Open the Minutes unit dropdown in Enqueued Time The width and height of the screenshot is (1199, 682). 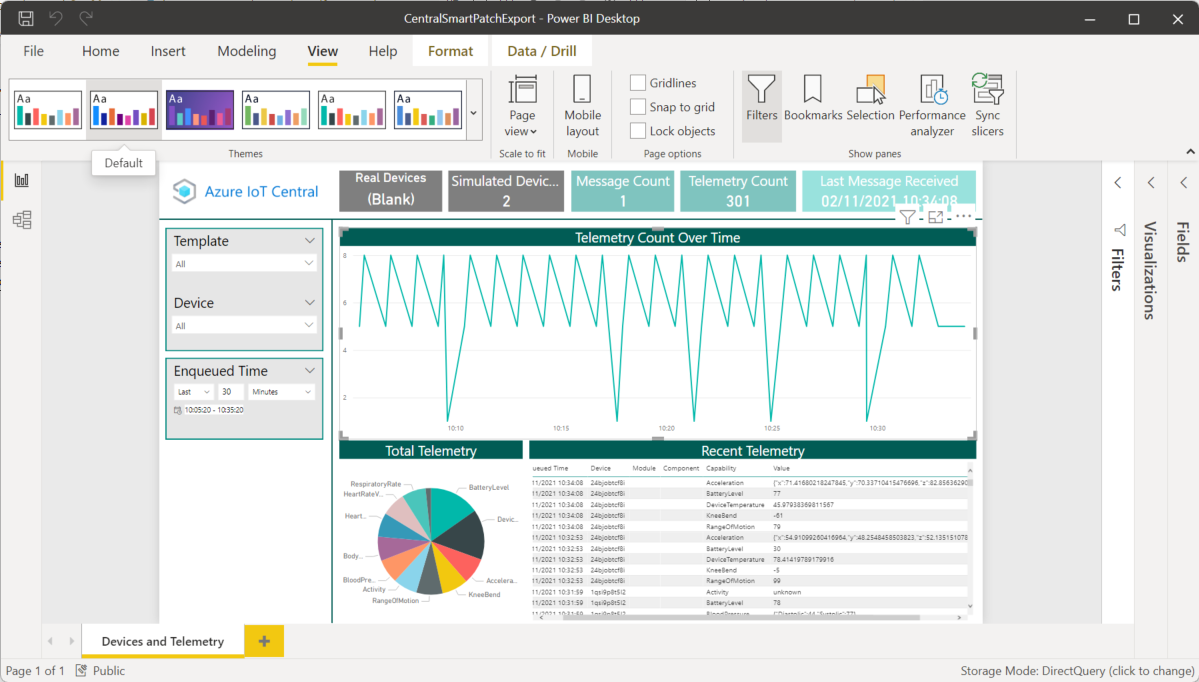click(281, 391)
